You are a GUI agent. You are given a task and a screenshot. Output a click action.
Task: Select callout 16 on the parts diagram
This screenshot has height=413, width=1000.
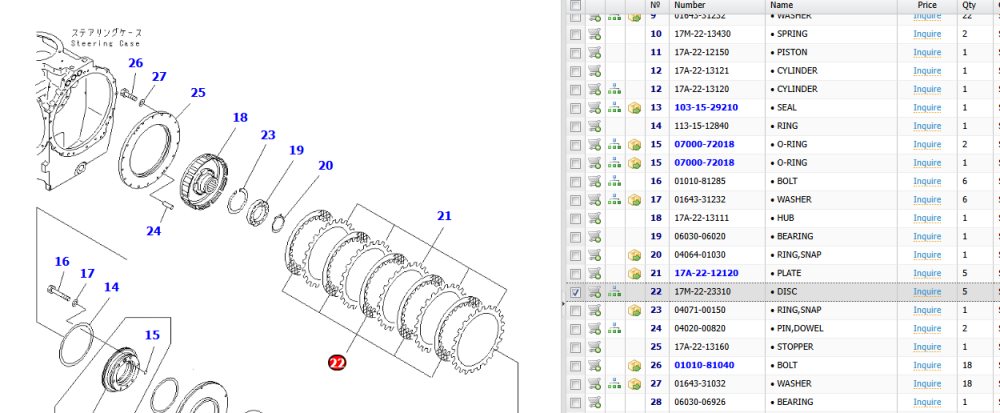(62, 262)
